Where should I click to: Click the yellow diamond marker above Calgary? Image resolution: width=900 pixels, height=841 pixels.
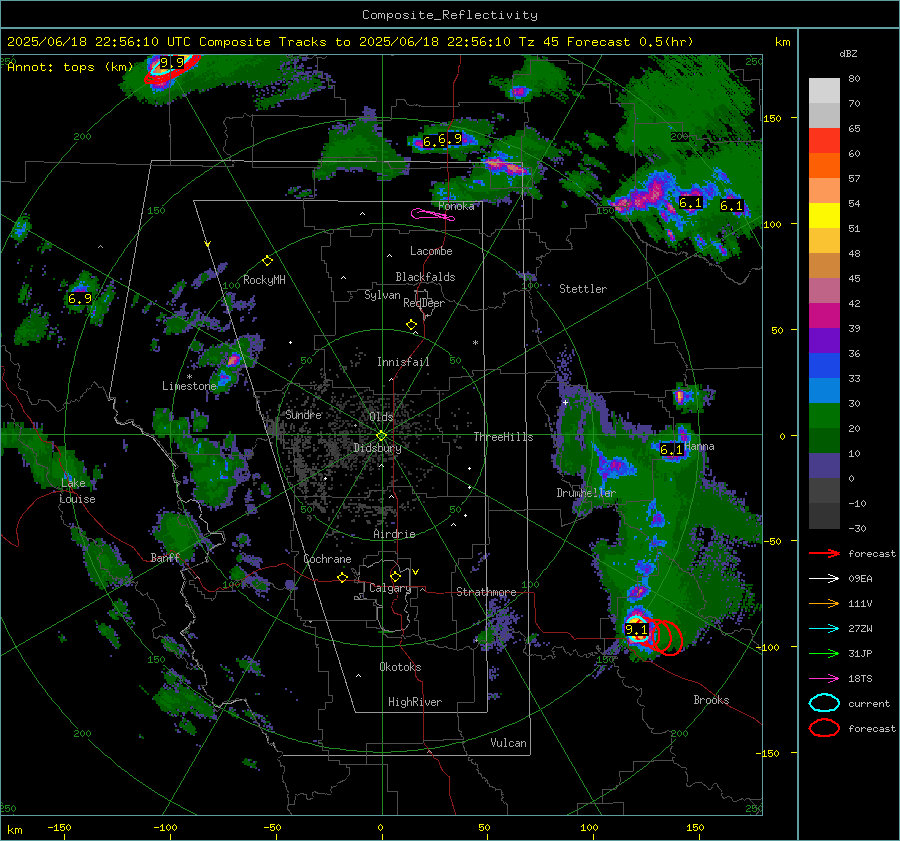pos(395,576)
